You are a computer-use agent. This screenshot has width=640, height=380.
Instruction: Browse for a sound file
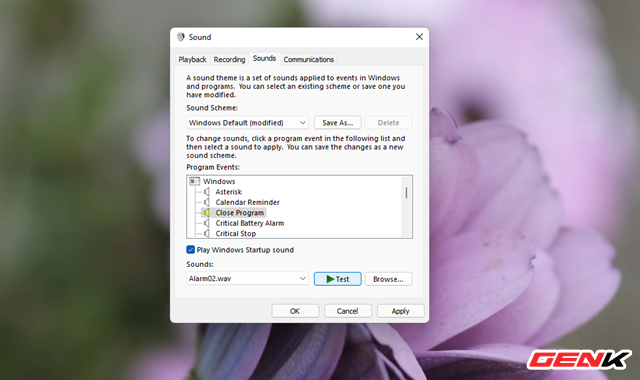[388, 279]
